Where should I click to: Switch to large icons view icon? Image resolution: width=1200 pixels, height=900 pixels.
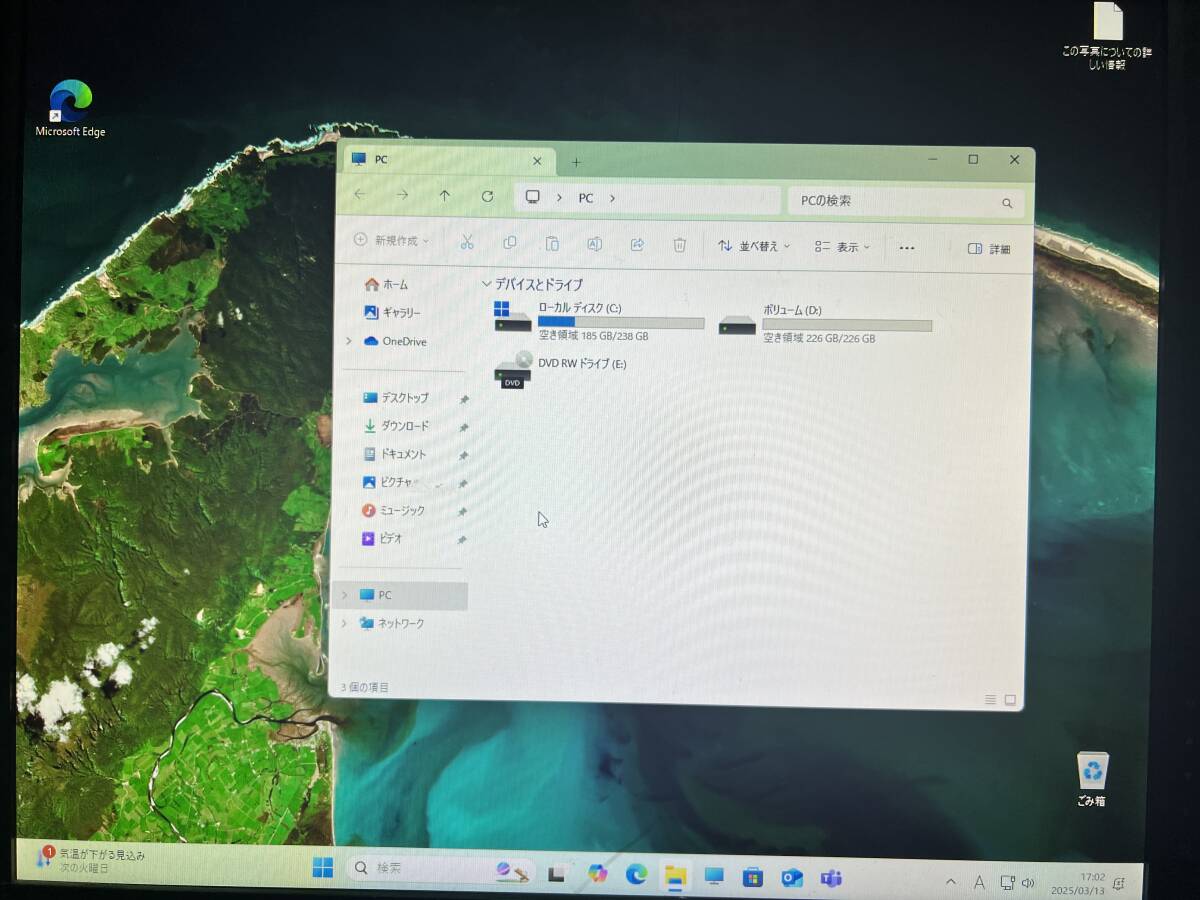tap(1010, 700)
